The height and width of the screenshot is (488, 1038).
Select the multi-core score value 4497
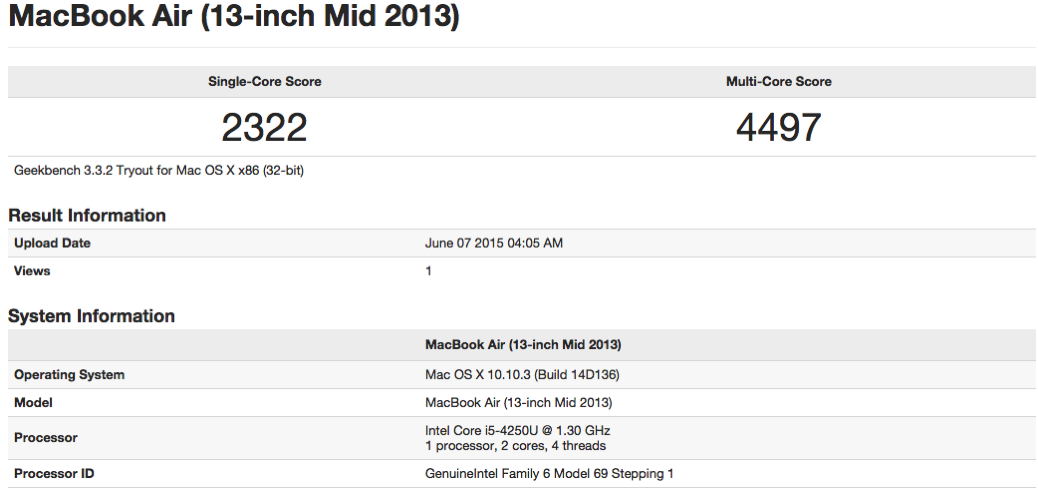click(778, 127)
